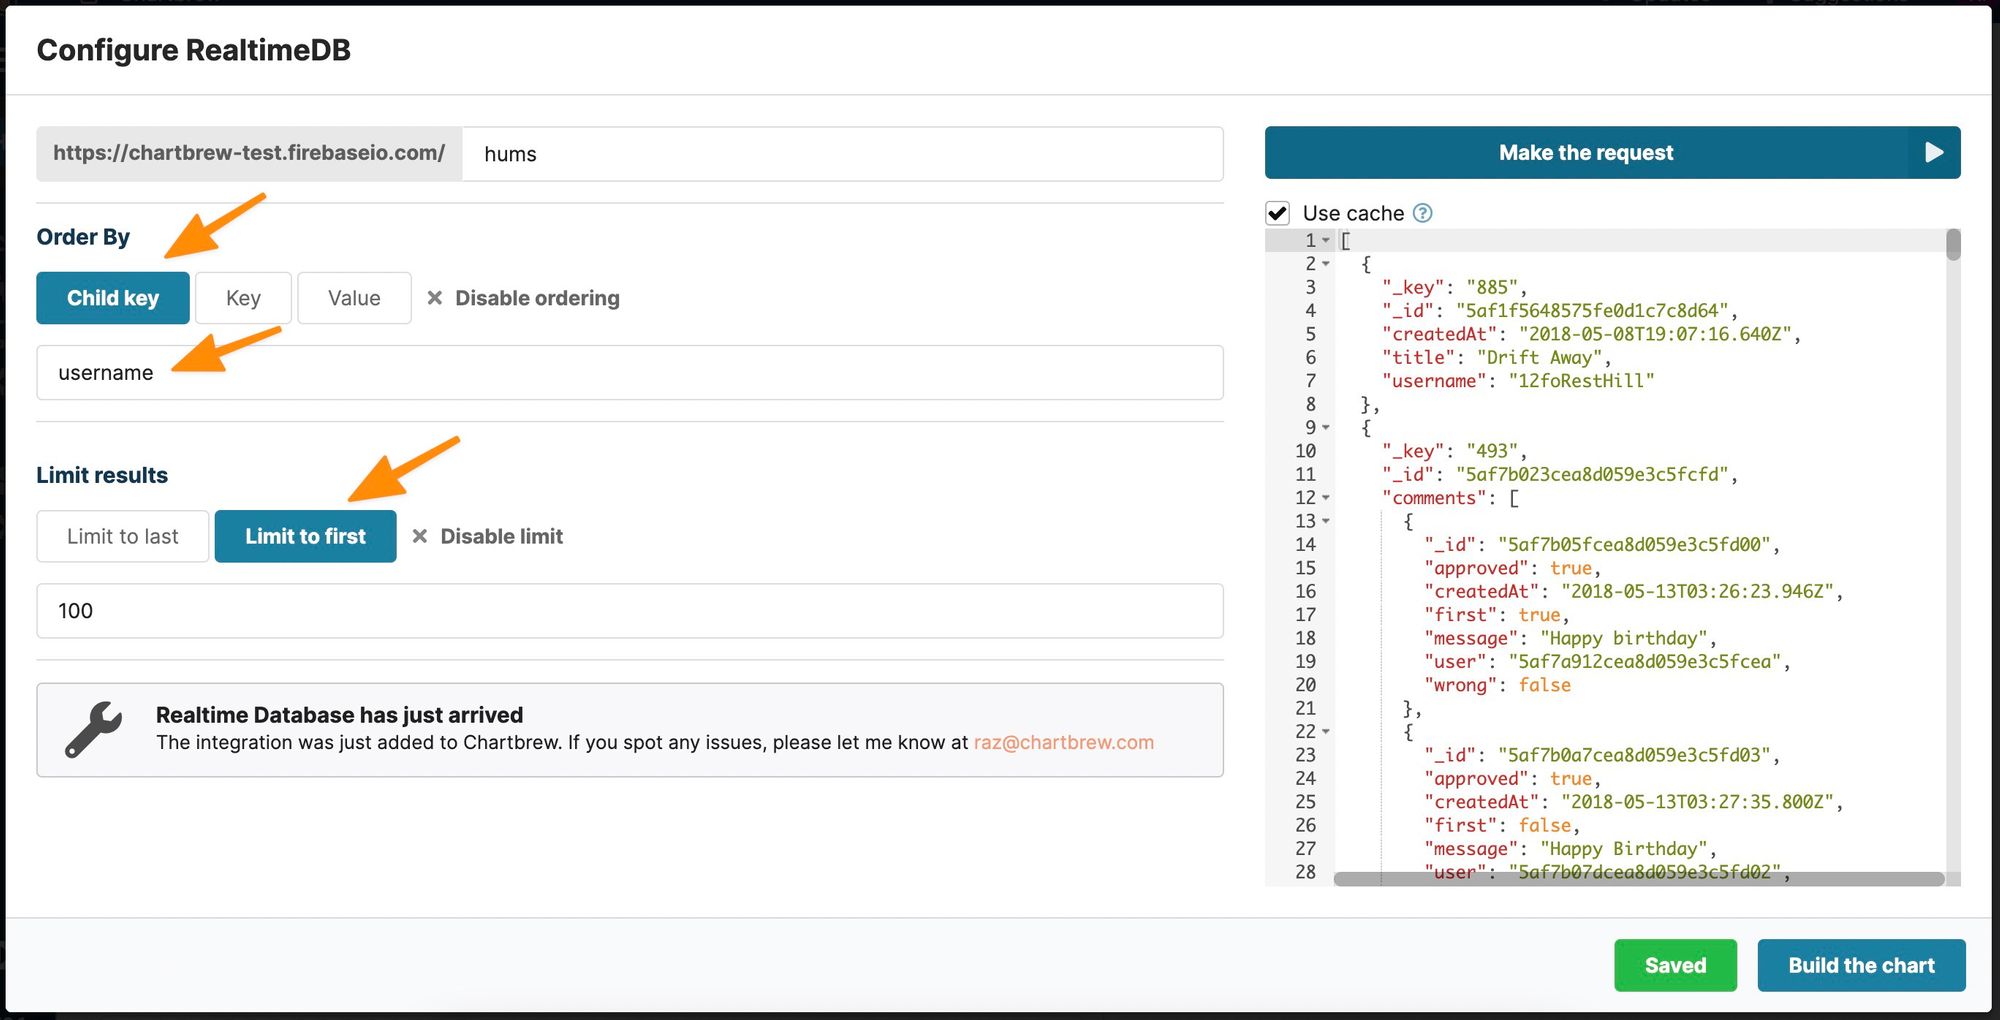Click the wrench icon in the notice
Image resolution: width=2000 pixels, height=1020 pixels.
coord(94,729)
